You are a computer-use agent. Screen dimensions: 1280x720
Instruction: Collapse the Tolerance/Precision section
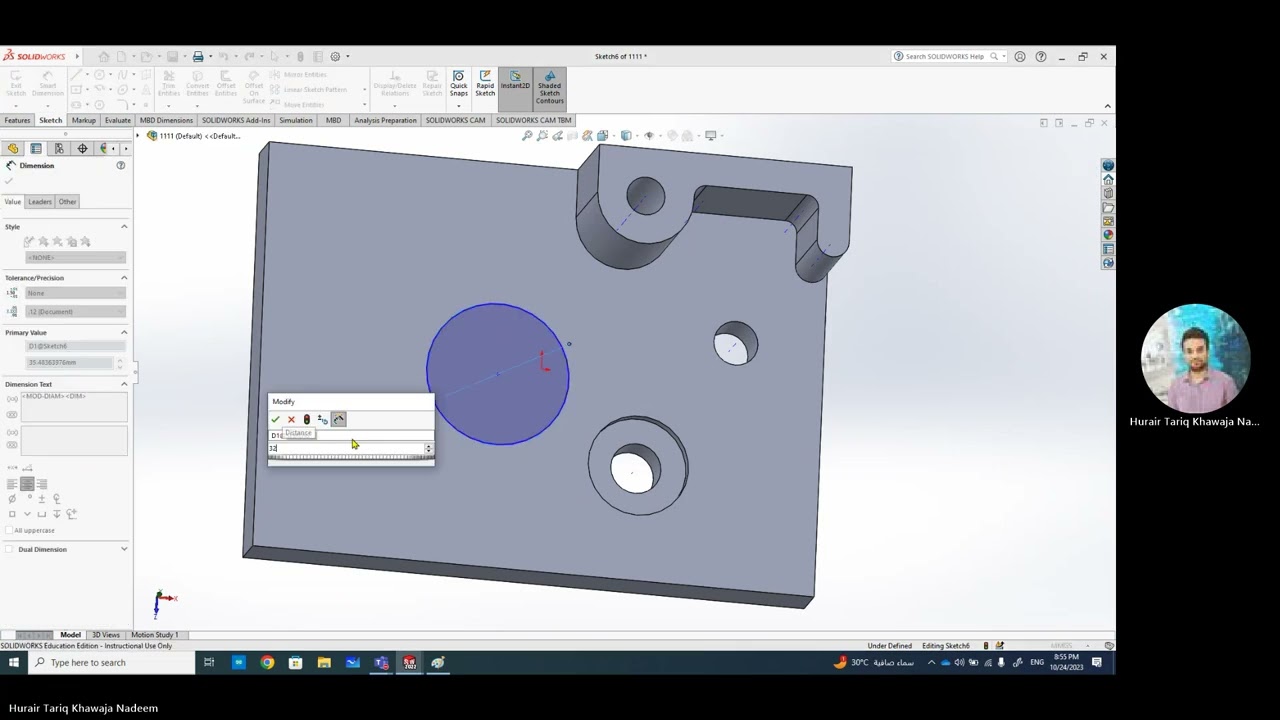124,278
